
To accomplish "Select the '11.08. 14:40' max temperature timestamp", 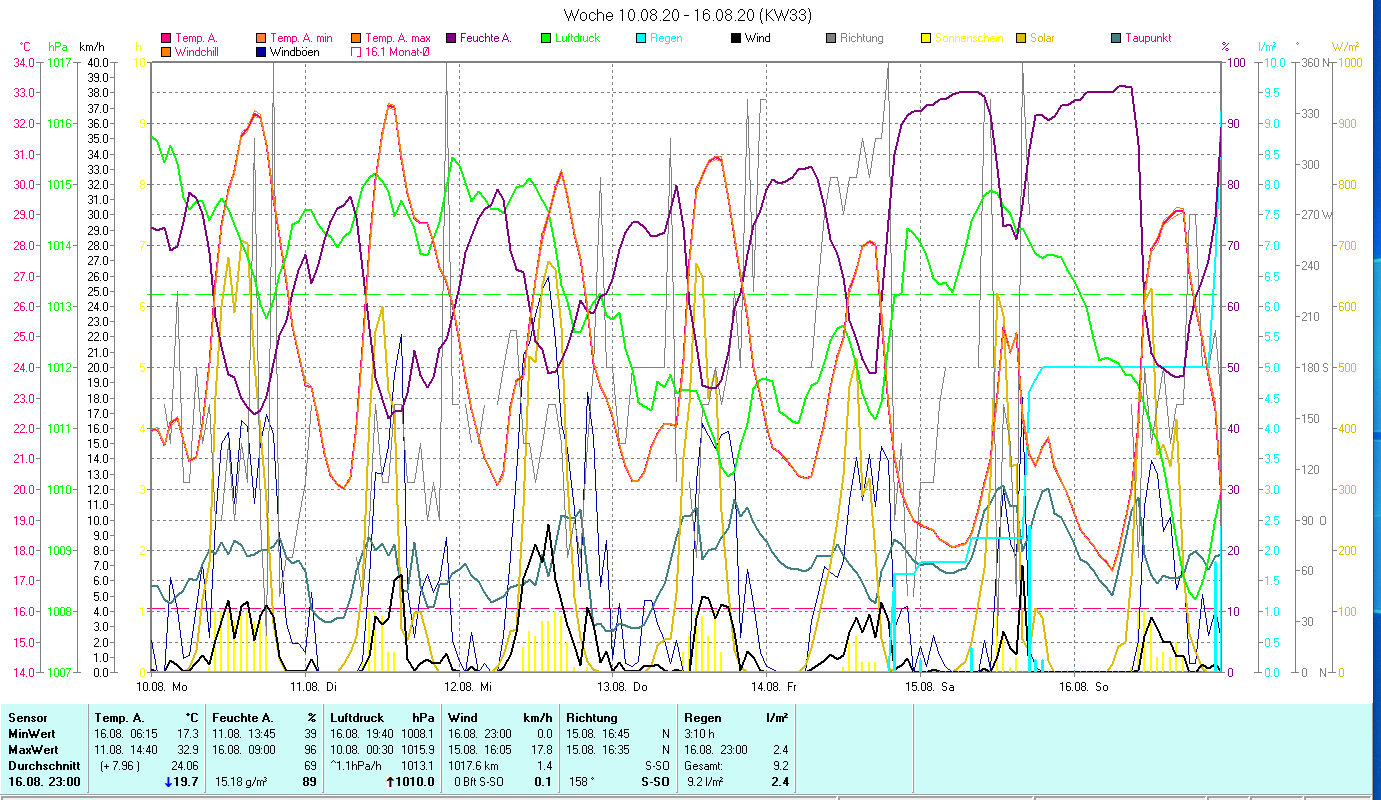I will (128, 750).
